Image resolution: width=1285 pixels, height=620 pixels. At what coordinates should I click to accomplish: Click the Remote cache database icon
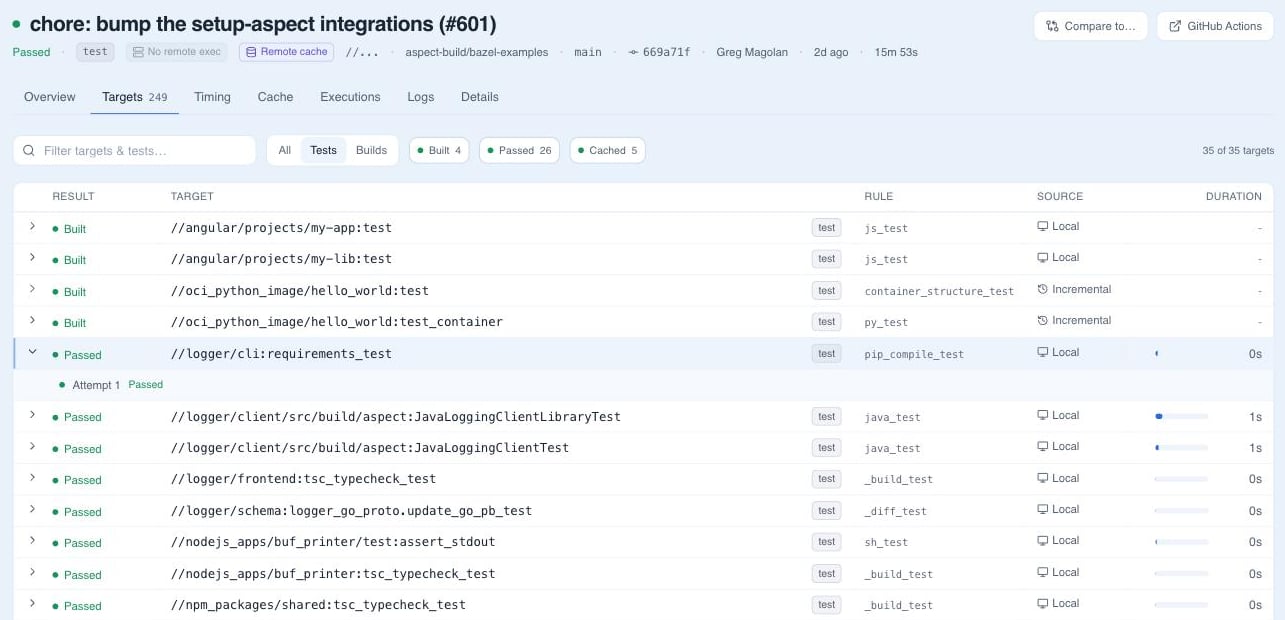pyautogui.click(x=251, y=52)
